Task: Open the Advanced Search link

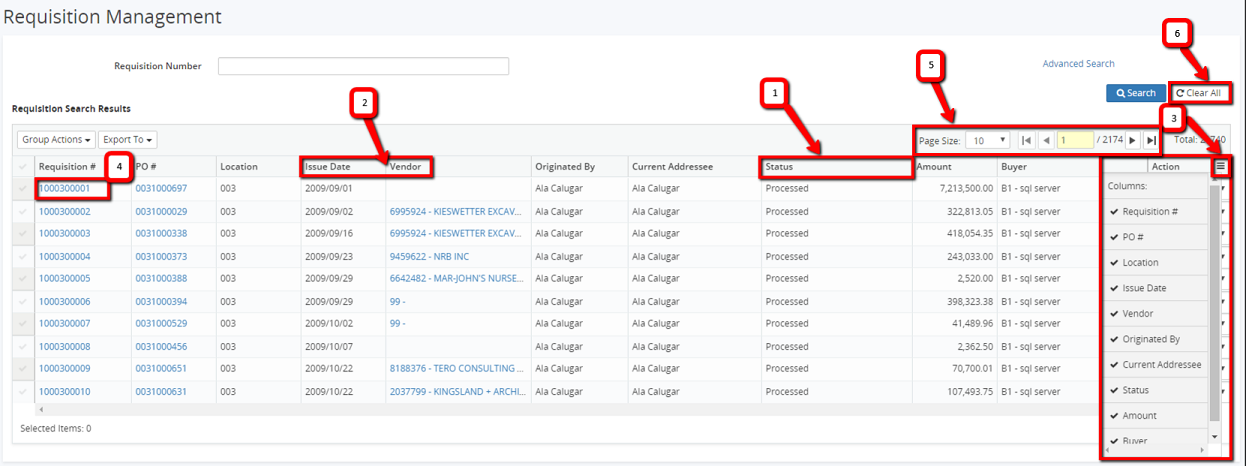Action: click(1078, 64)
